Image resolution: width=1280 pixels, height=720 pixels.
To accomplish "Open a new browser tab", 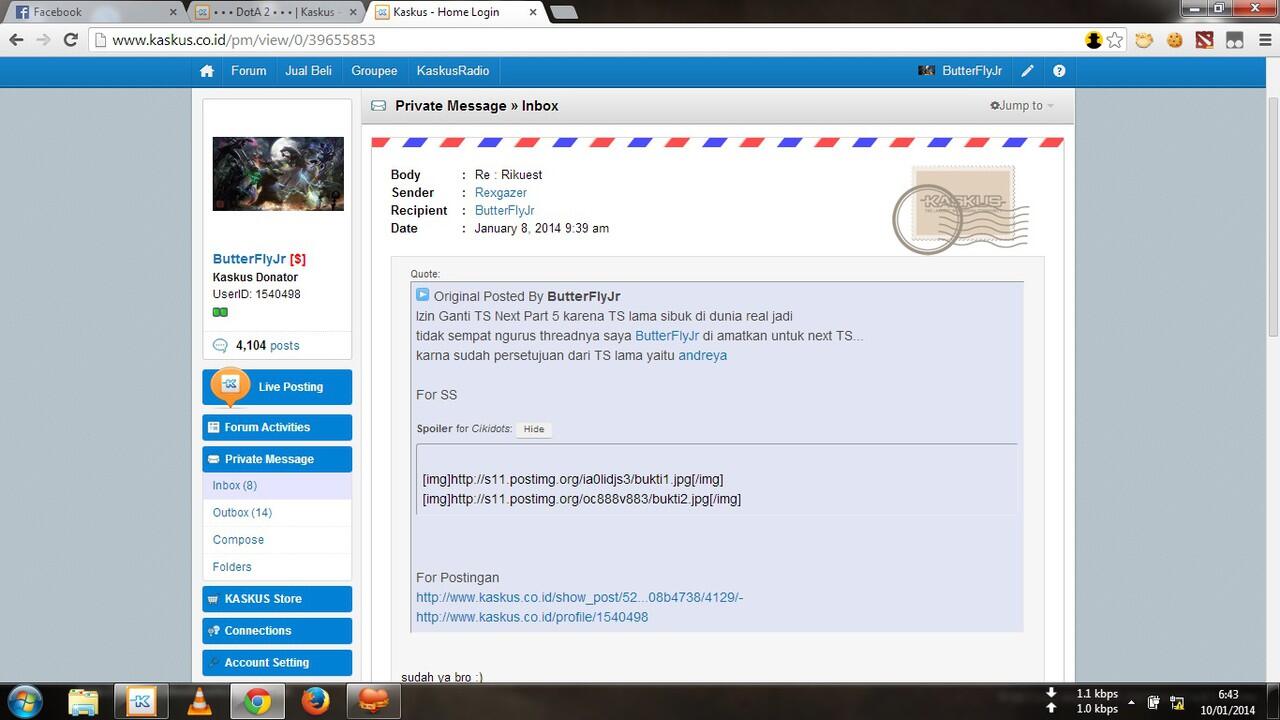I will [x=563, y=13].
